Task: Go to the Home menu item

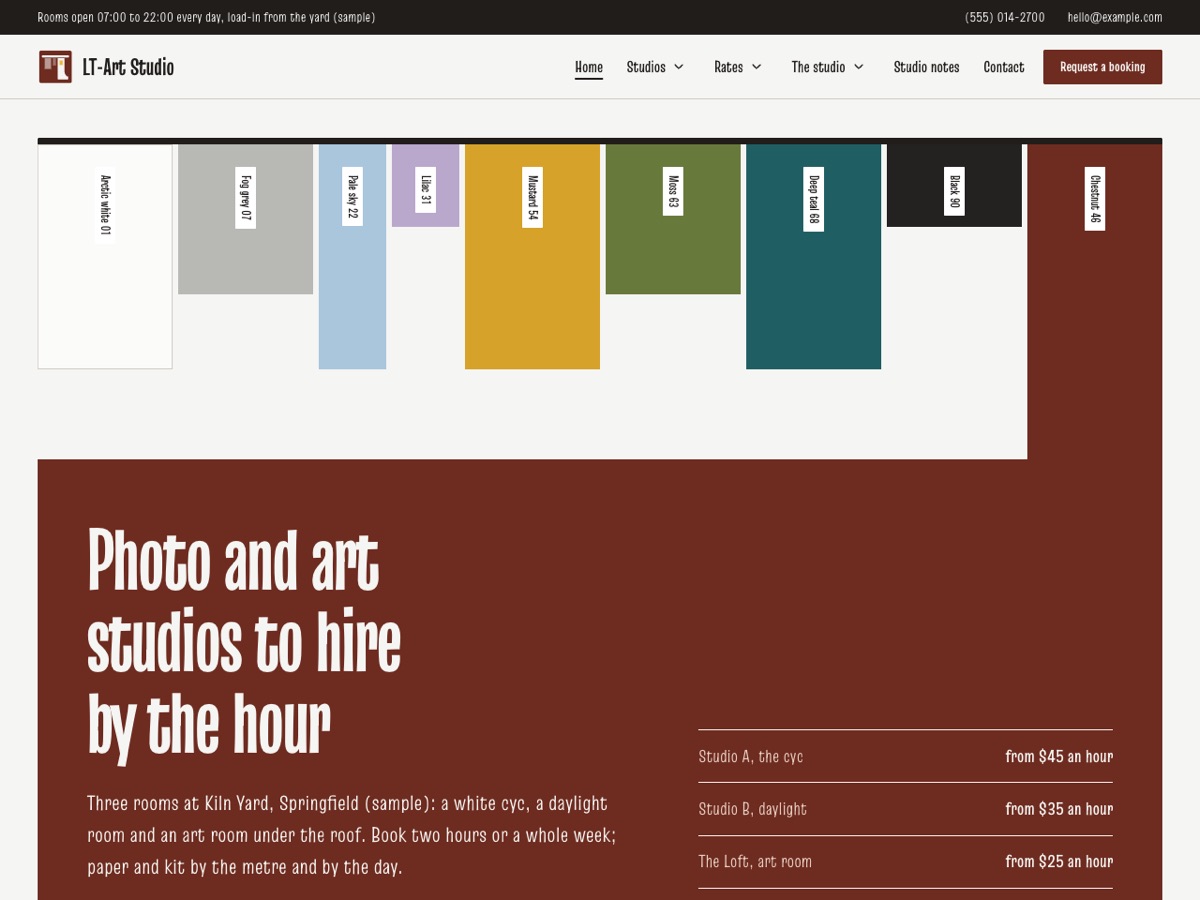Action: (589, 67)
